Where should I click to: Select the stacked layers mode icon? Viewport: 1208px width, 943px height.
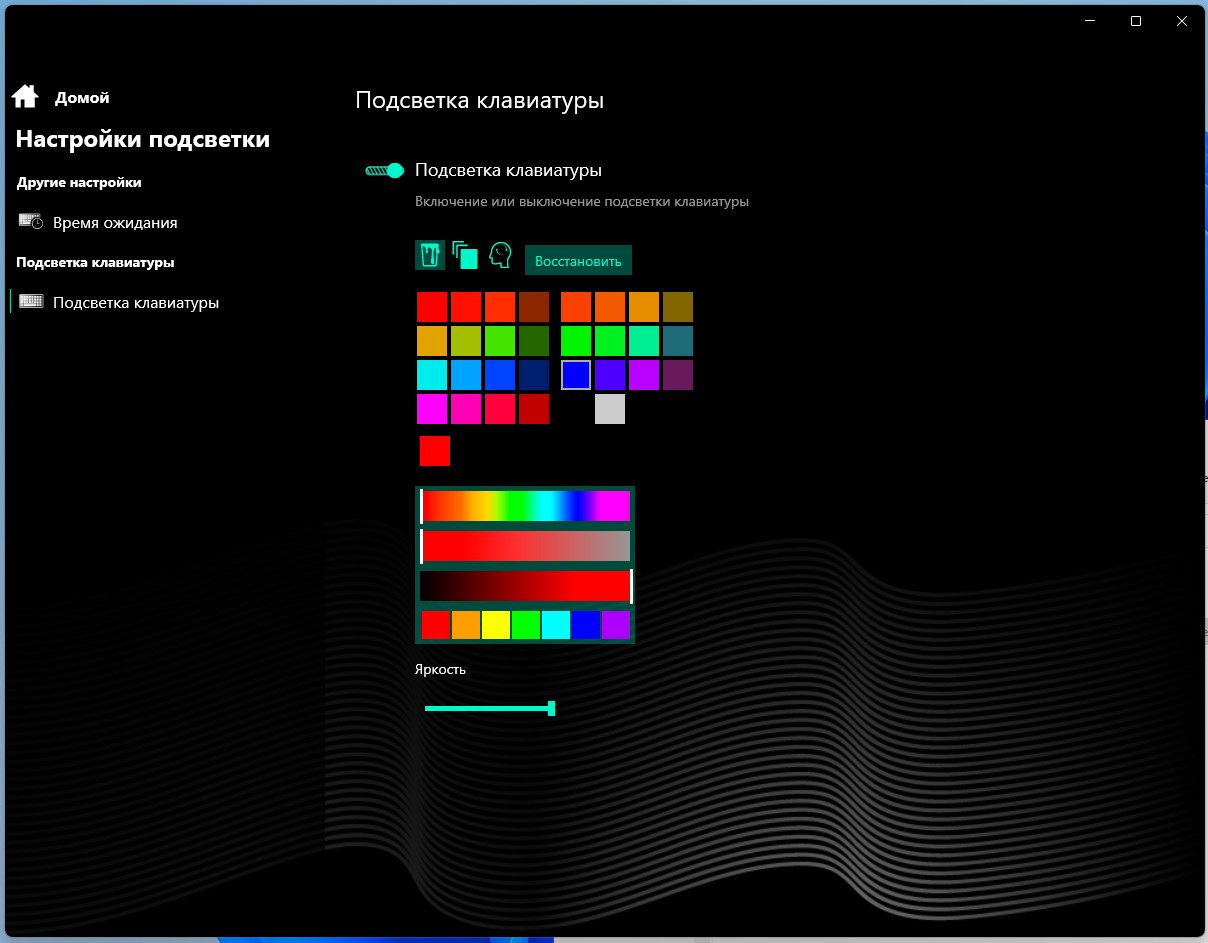pos(465,255)
